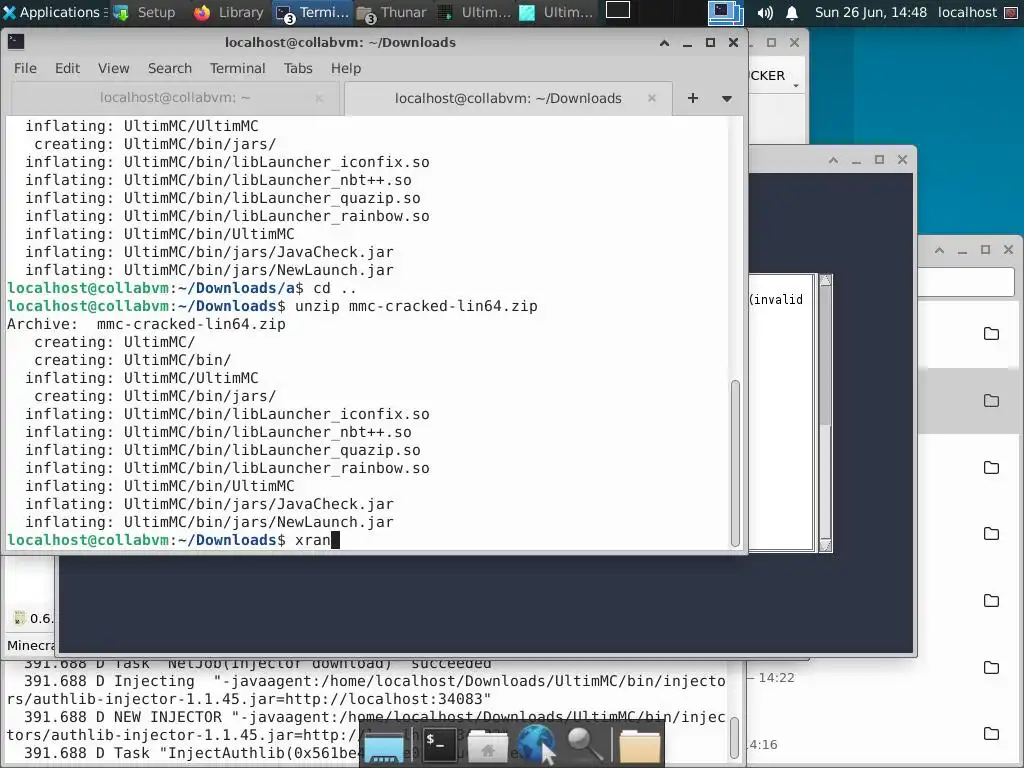Activate the second UltimMC taskbar entry

tap(556, 12)
